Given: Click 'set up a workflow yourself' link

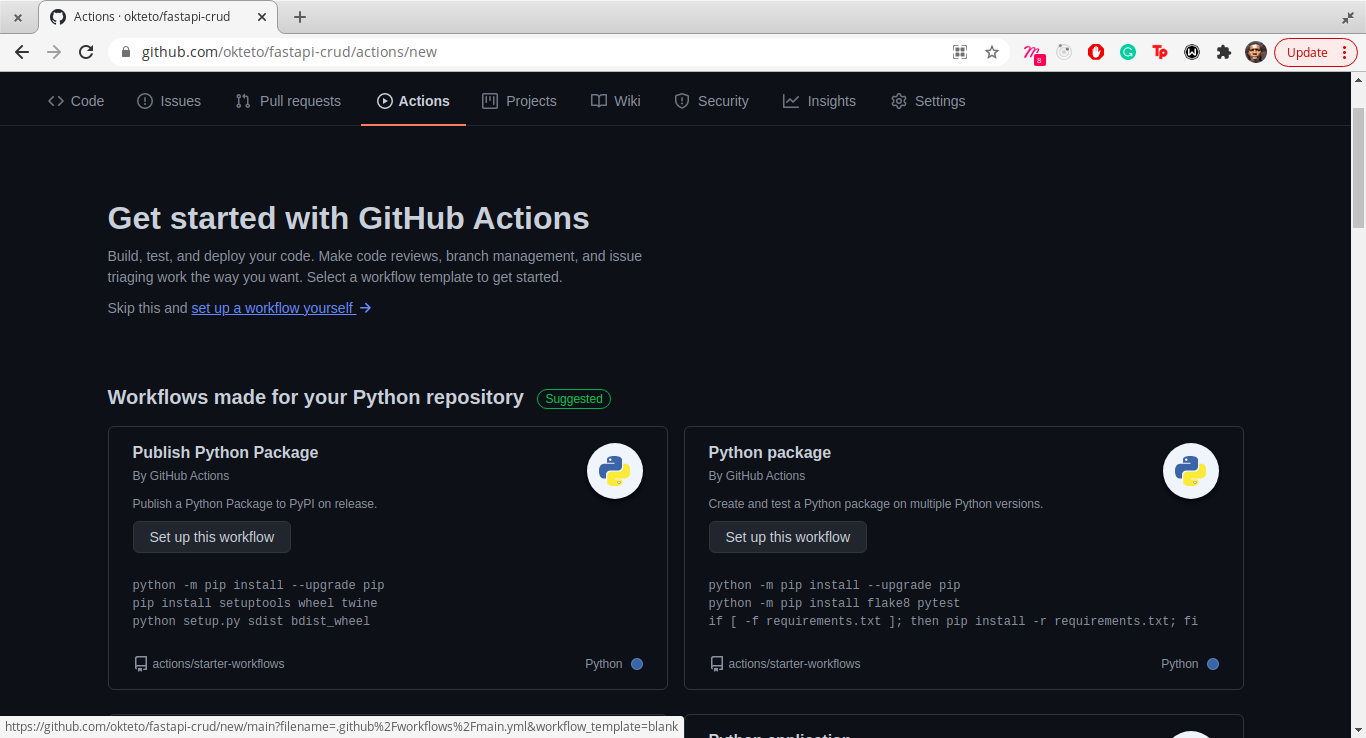Looking at the screenshot, I should (281, 308).
